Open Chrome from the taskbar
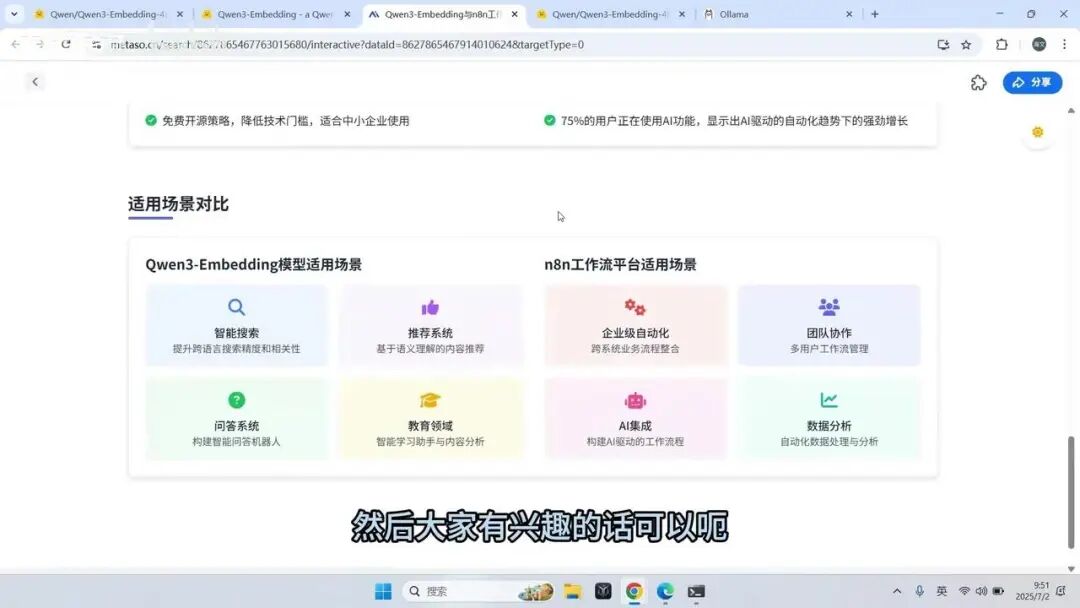The width and height of the screenshot is (1080, 608). click(x=634, y=591)
